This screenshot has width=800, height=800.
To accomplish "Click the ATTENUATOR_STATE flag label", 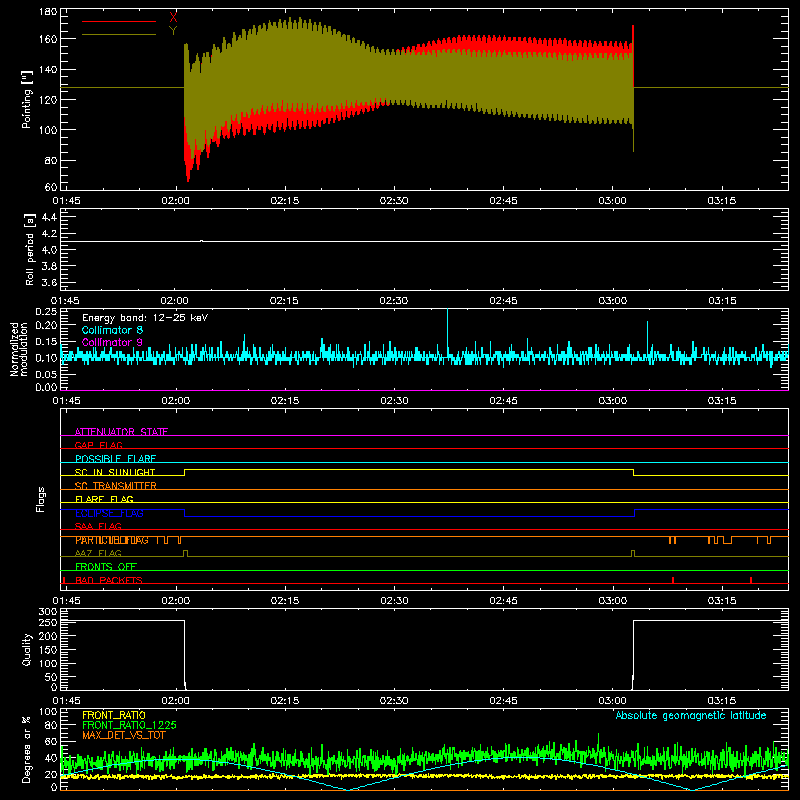I will click(121, 432).
